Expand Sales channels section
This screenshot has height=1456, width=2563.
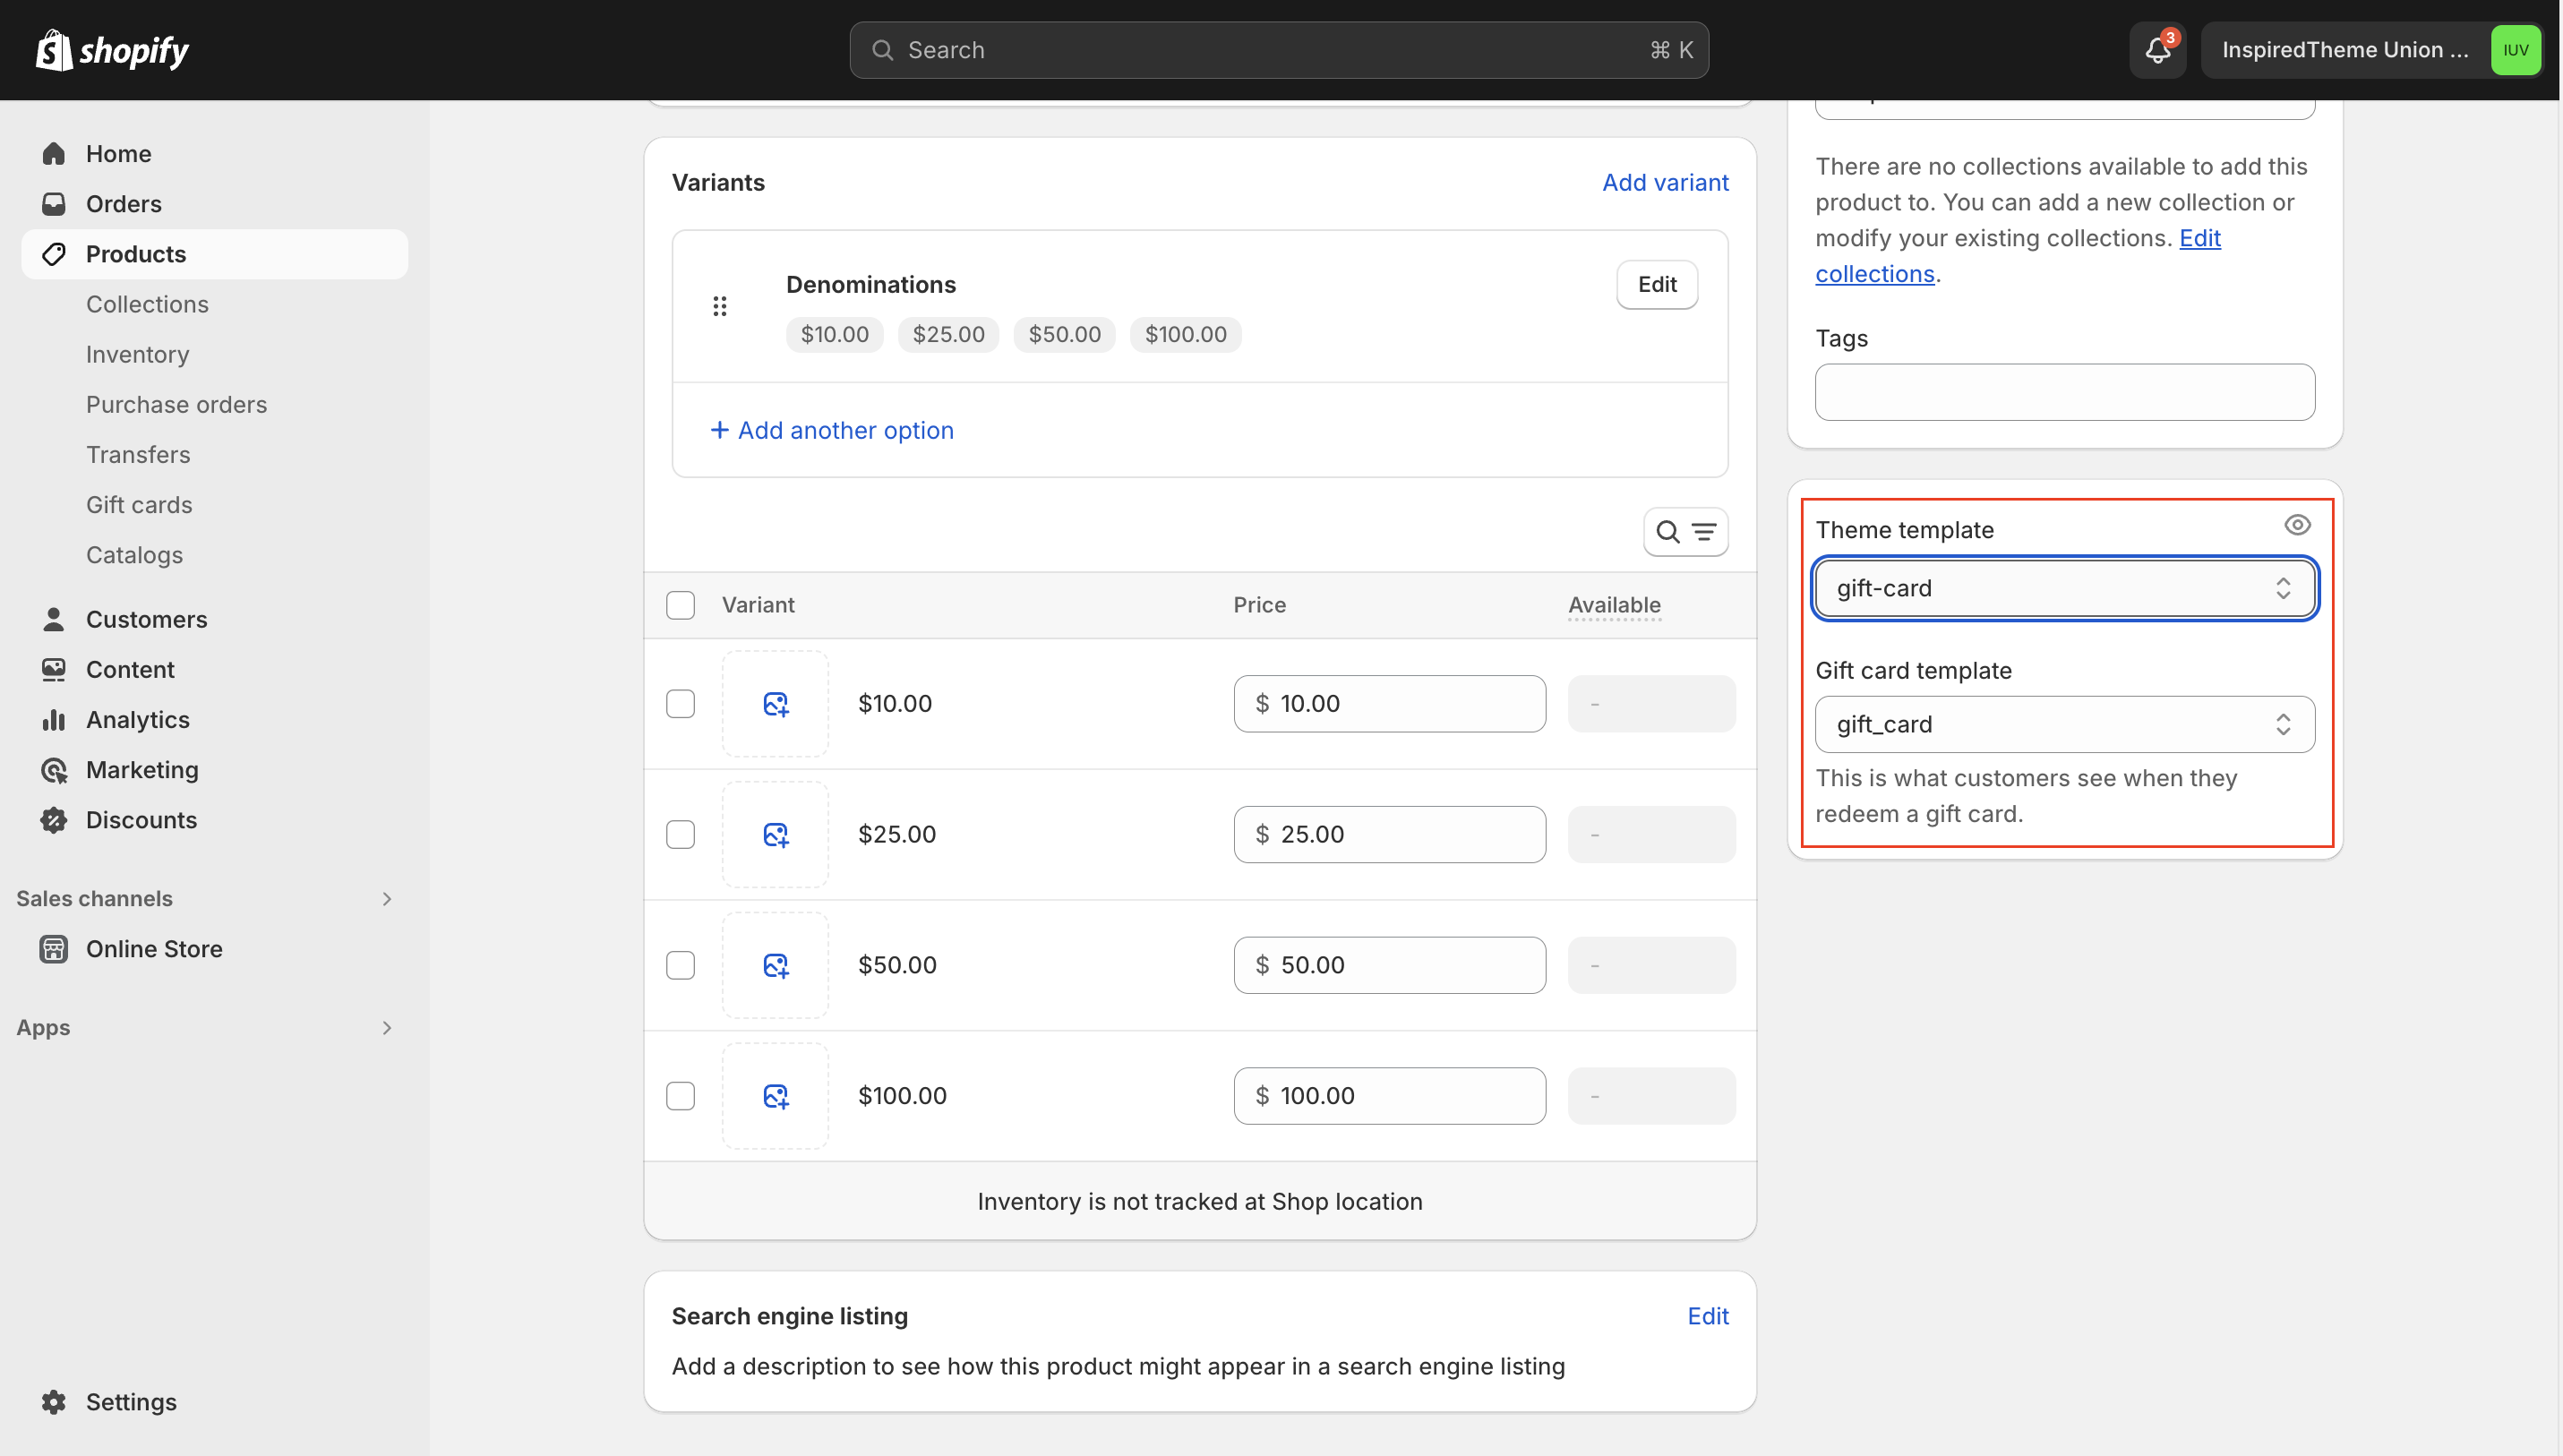386,899
